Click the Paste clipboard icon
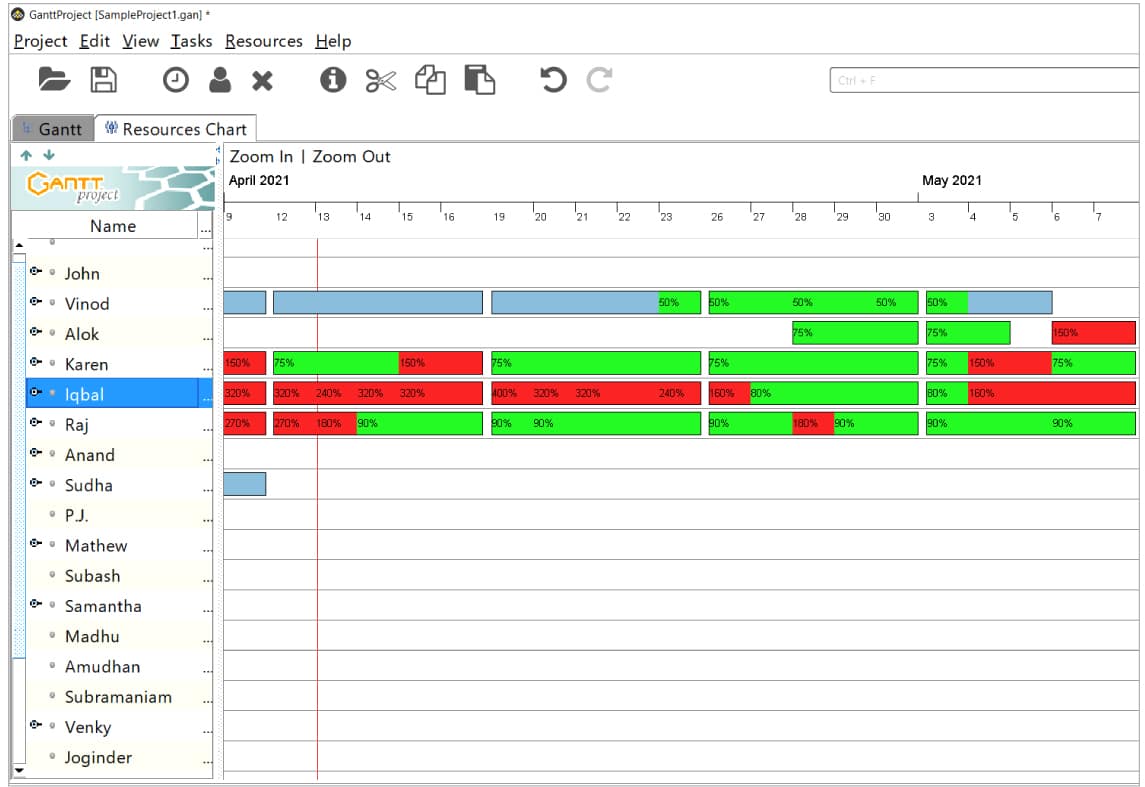Image resolution: width=1145 pixels, height=787 pixels. (x=480, y=80)
